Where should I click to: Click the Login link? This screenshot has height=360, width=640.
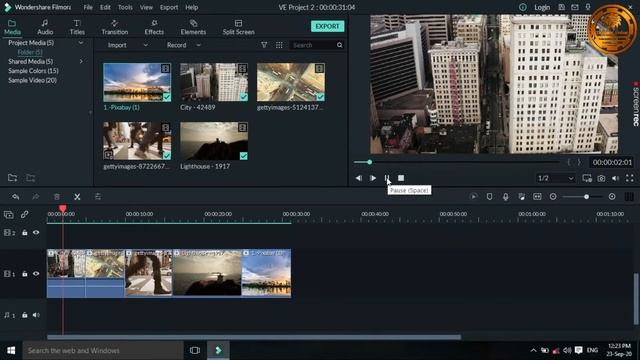click(x=542, y=7)
